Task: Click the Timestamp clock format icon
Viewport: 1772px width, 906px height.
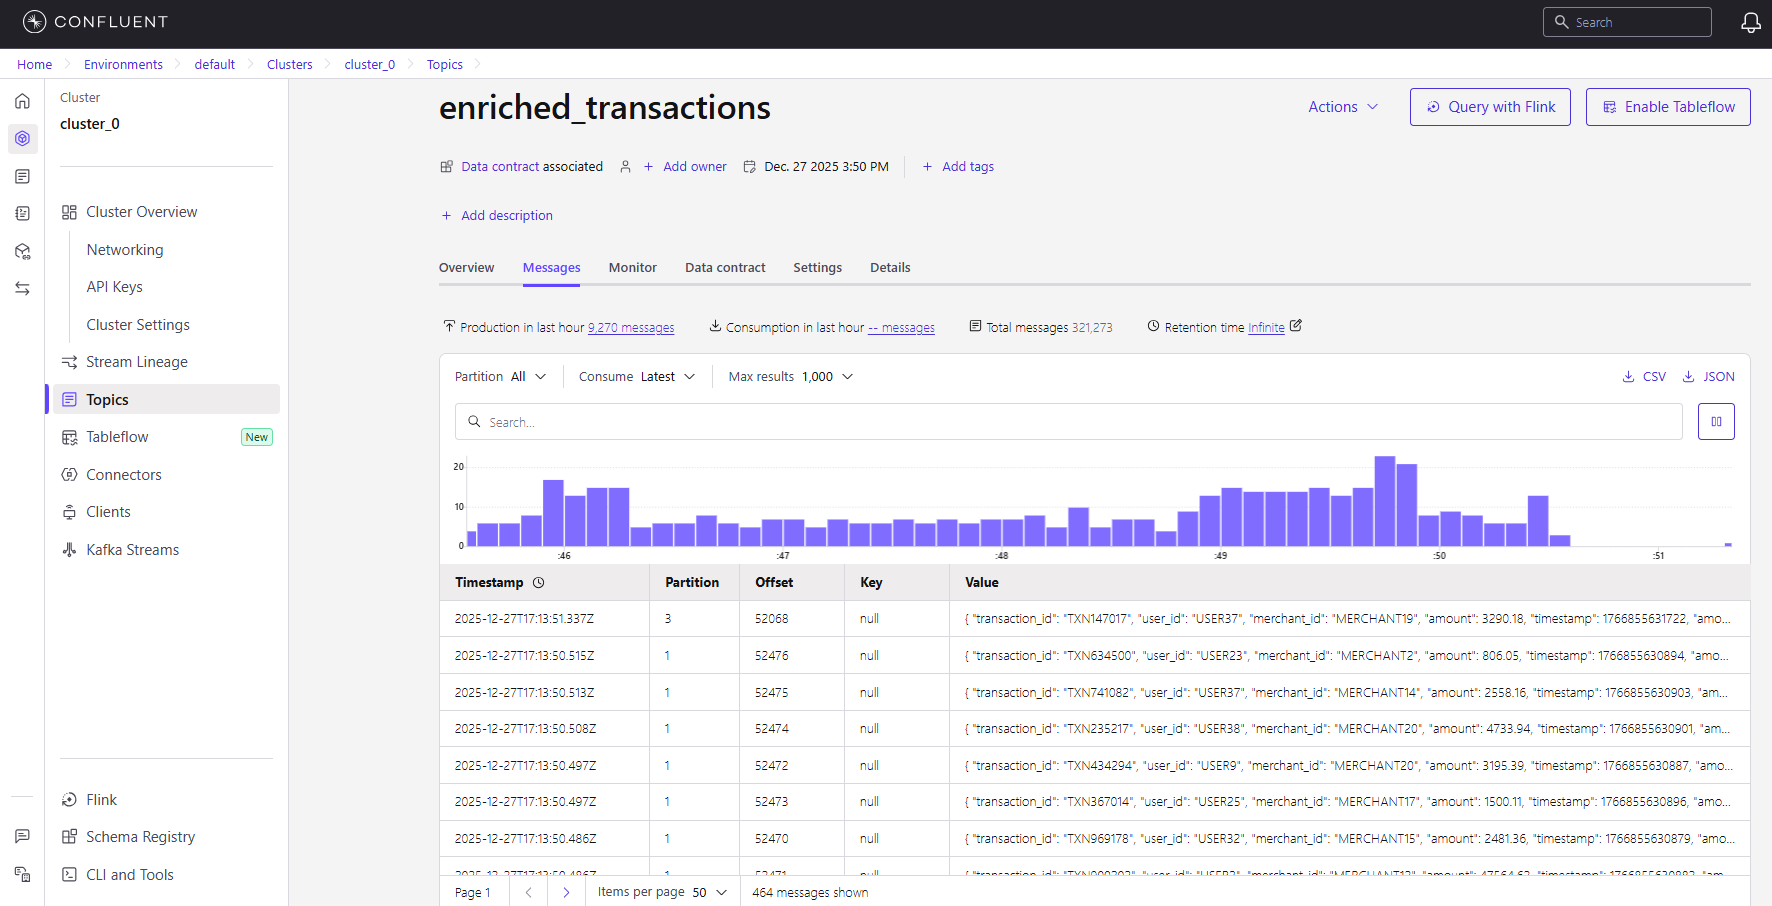Action: coord(538,582)
